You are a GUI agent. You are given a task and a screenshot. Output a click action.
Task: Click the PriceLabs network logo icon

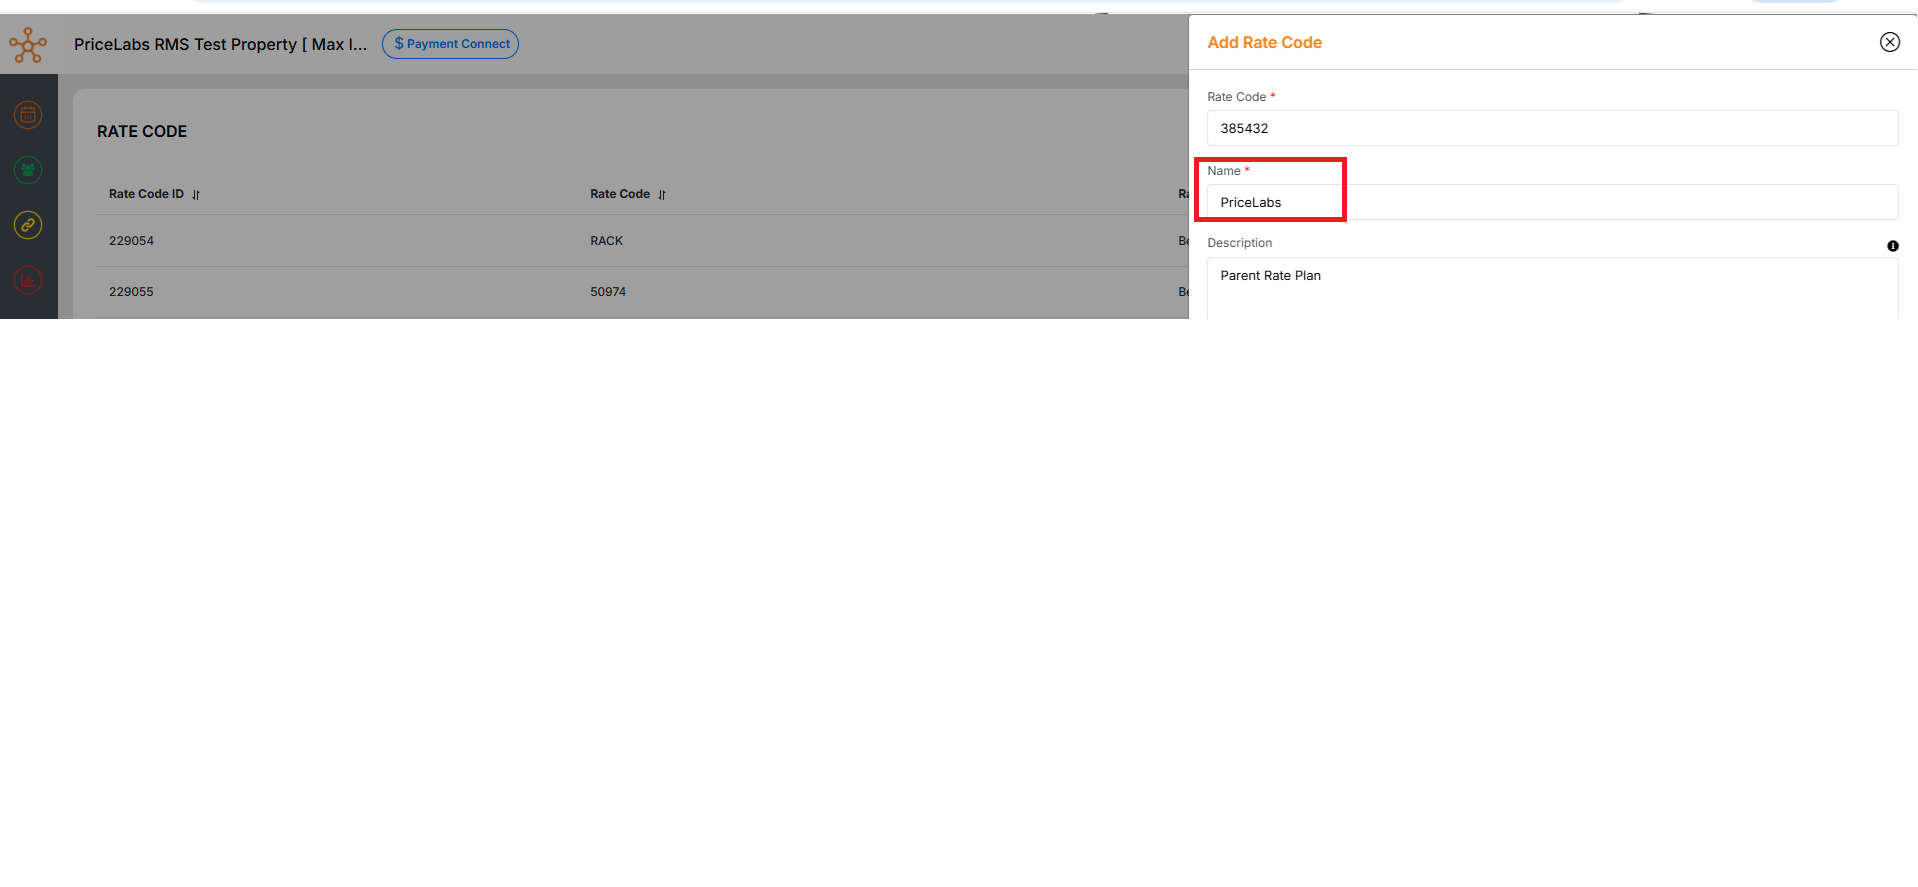(28, 45)
